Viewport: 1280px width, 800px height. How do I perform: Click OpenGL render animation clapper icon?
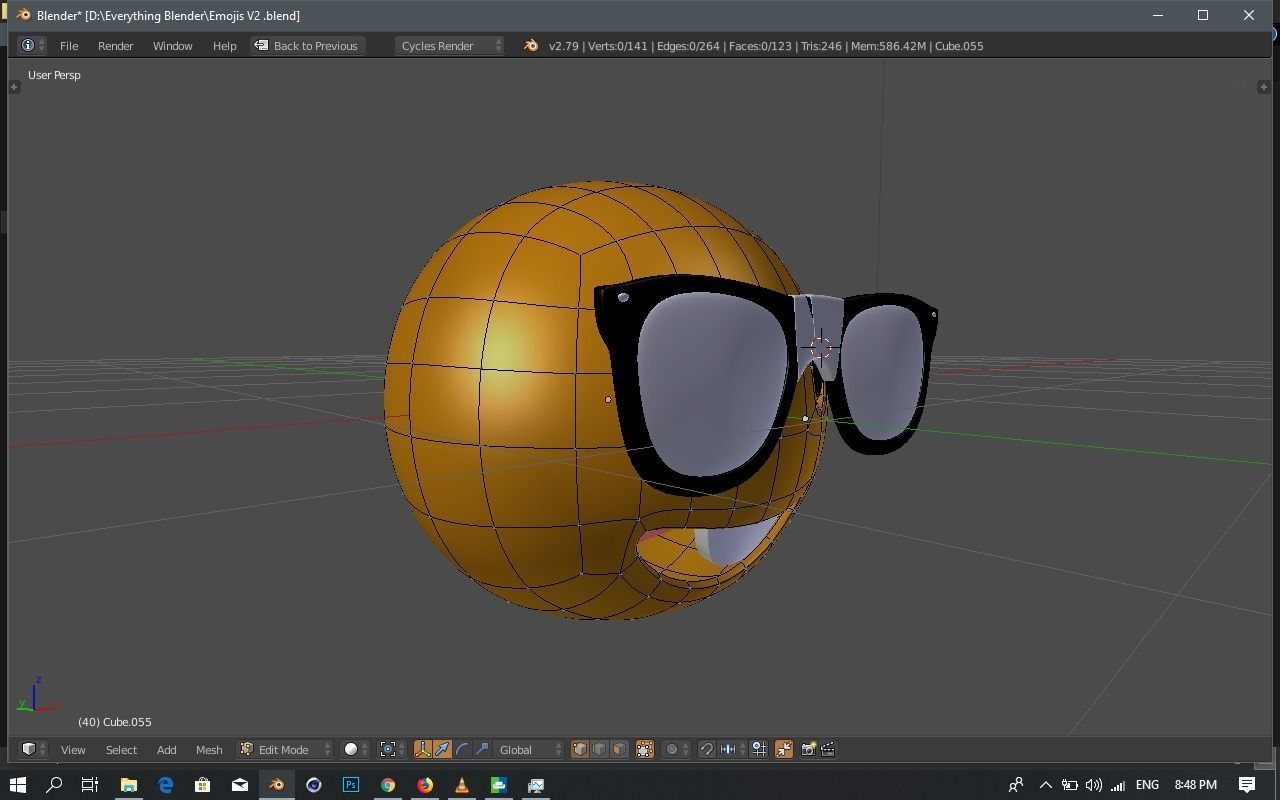click(828, 749)
